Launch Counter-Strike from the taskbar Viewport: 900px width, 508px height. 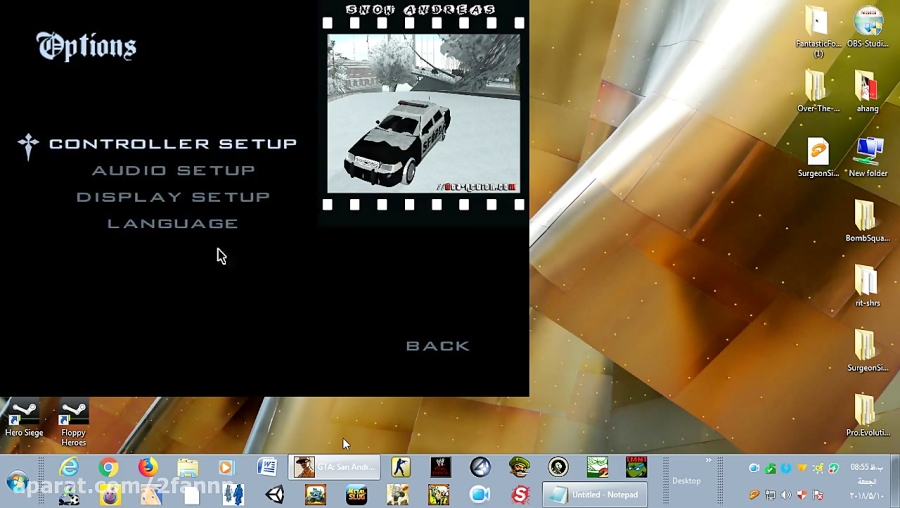(x=401, y=467)
